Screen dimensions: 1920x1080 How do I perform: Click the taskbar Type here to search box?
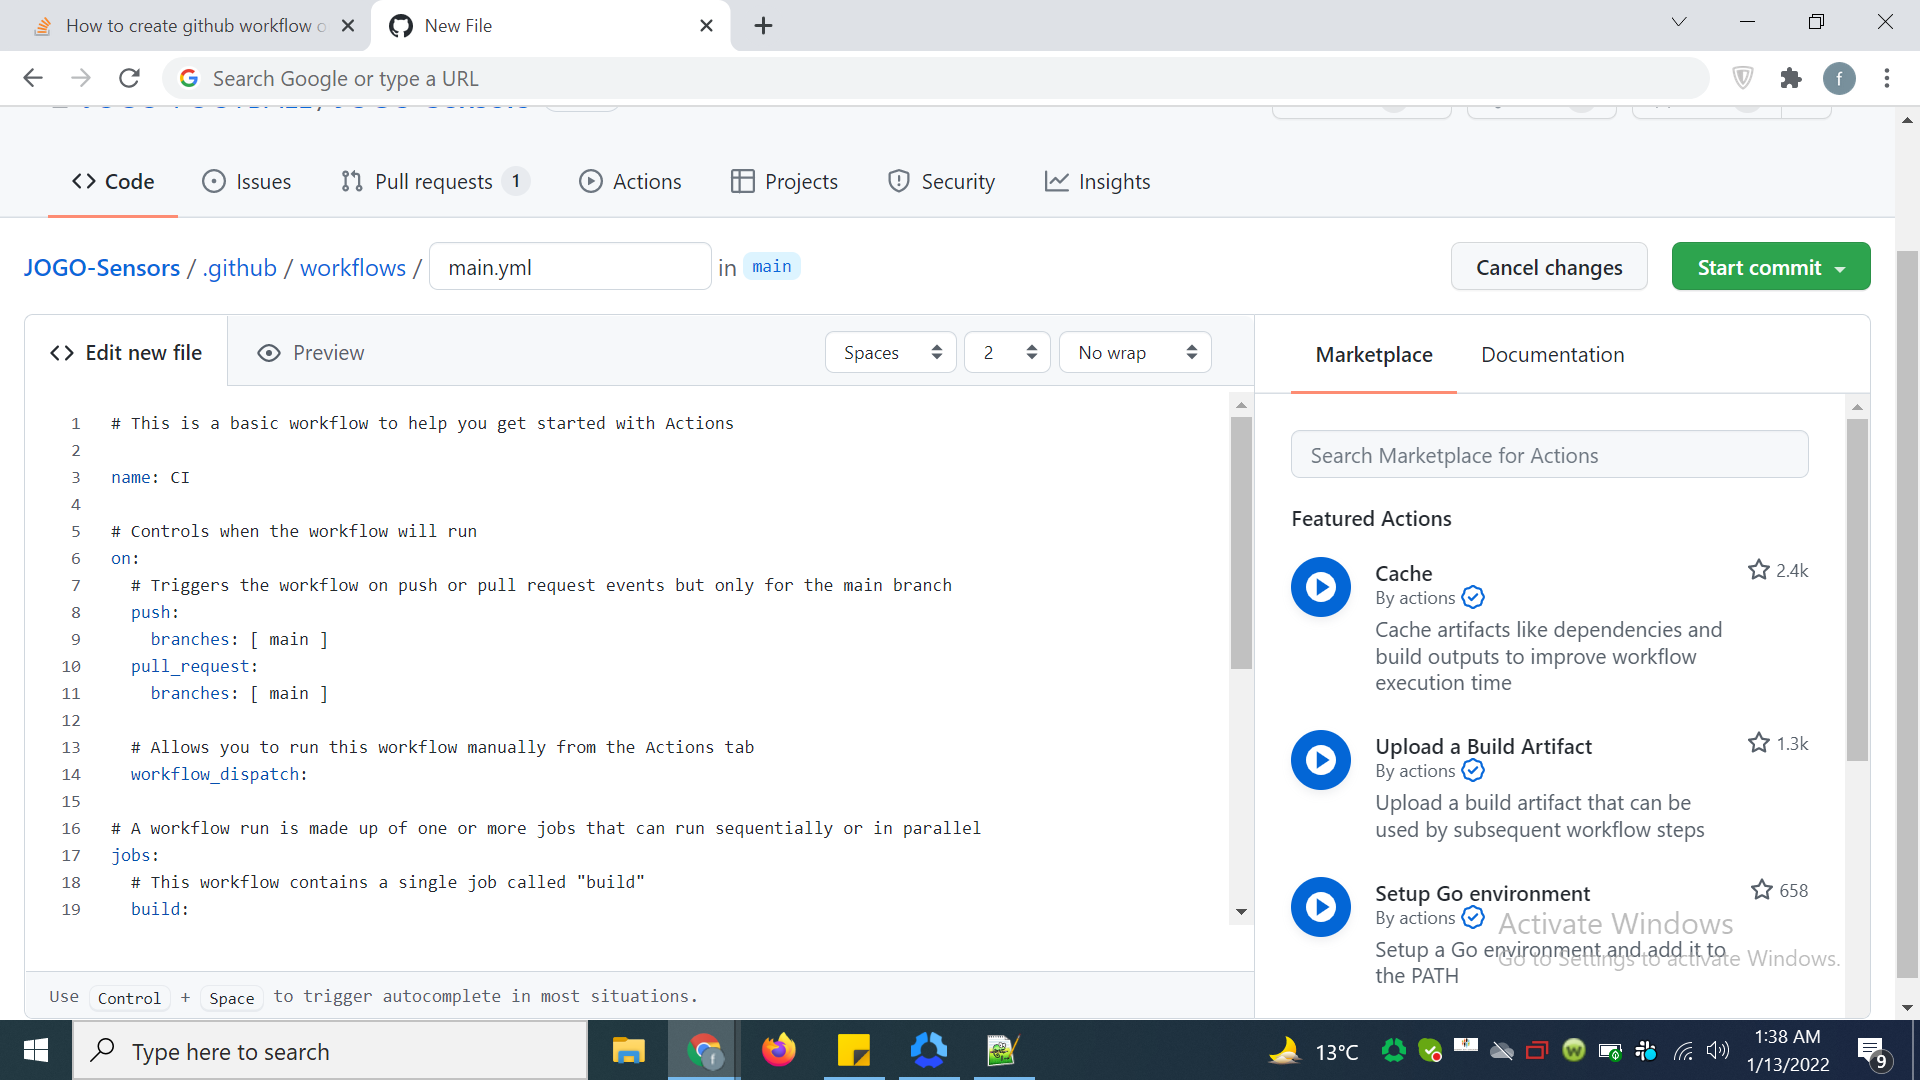(330, 1050)
